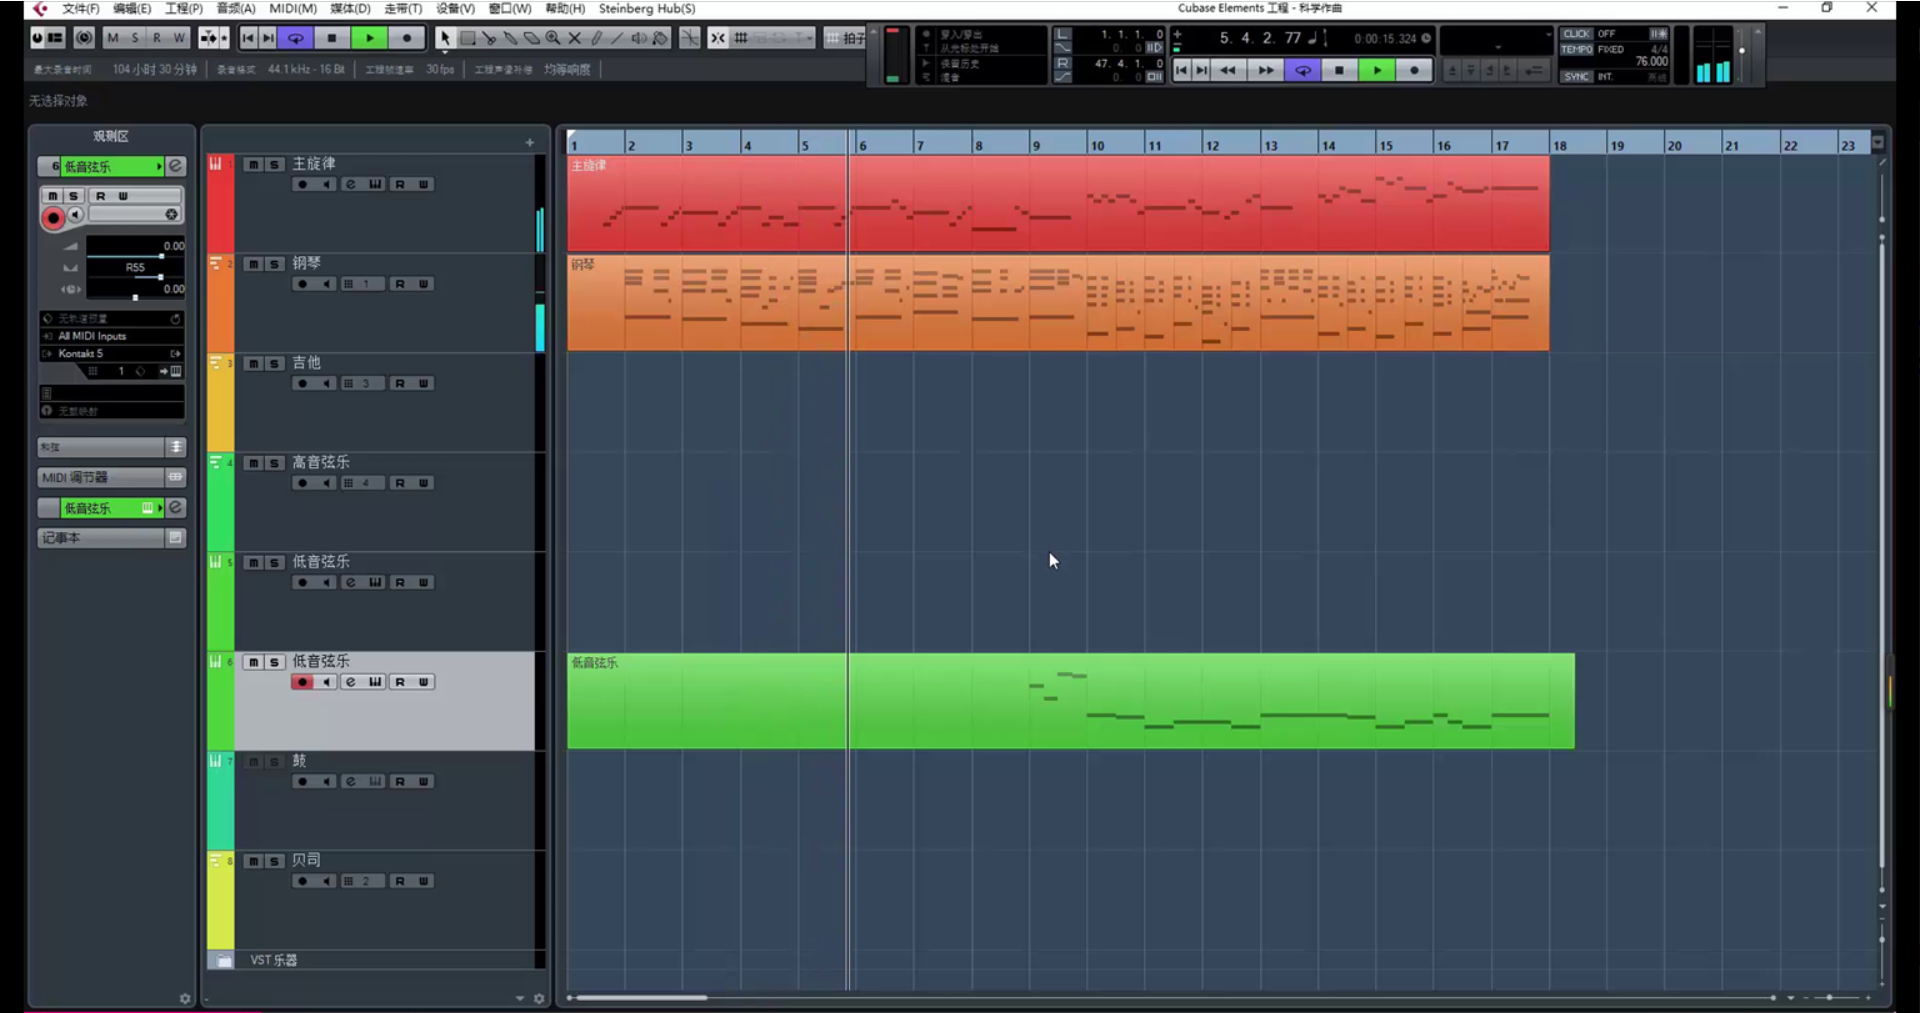
Task: Open Inspector settings gear icon
Action: [x=184, y=998]
